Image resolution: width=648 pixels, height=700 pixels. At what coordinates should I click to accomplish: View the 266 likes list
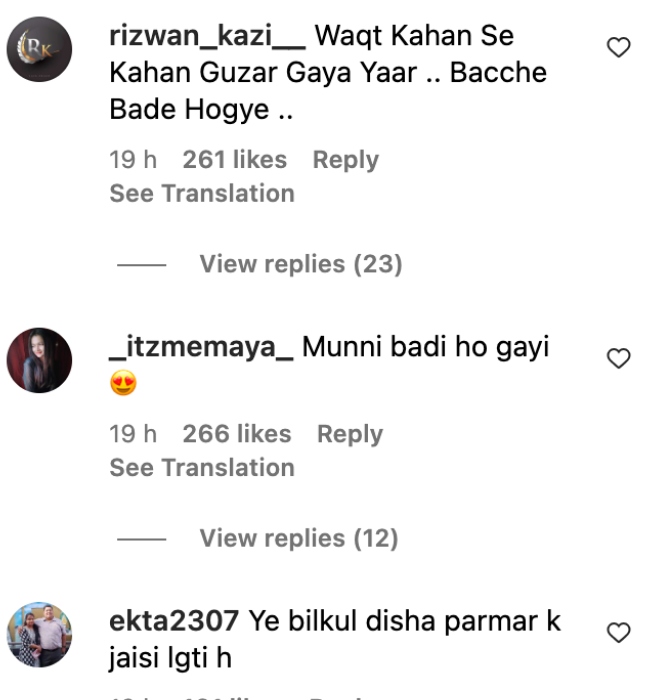point(237,434)
